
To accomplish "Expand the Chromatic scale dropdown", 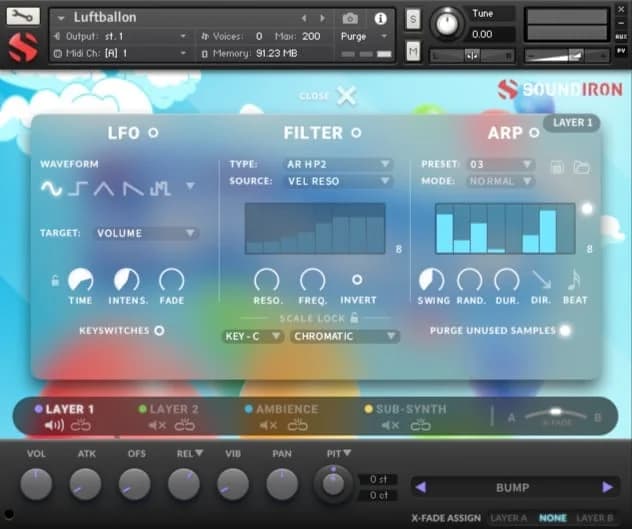I will (x=345, y=336).
